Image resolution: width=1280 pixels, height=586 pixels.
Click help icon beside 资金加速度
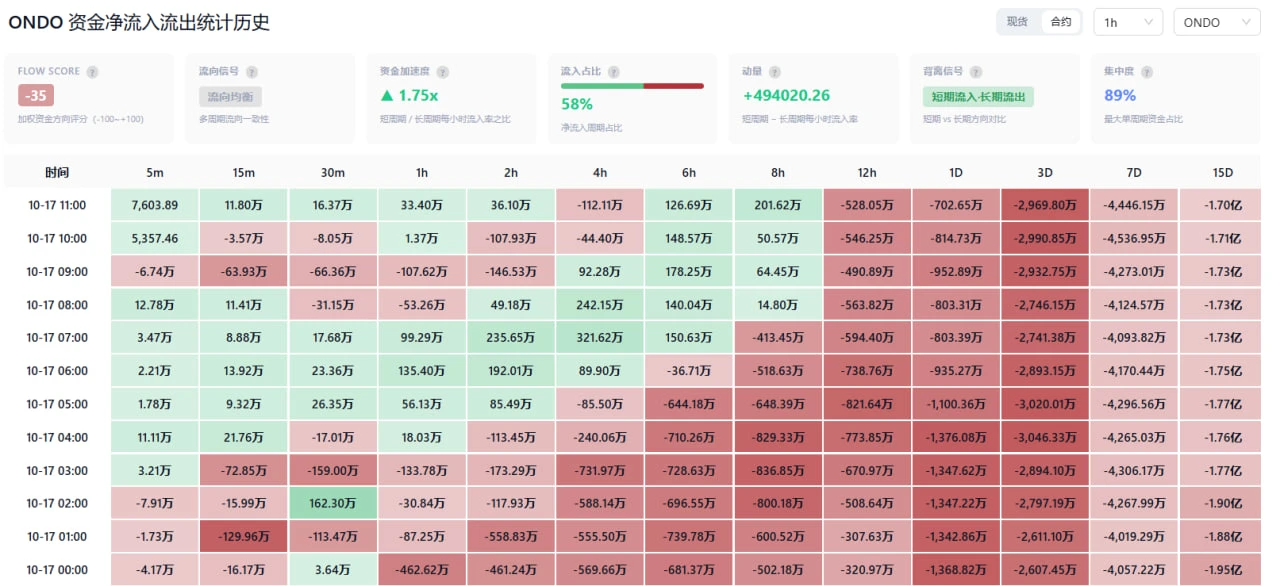pos(443,72)
